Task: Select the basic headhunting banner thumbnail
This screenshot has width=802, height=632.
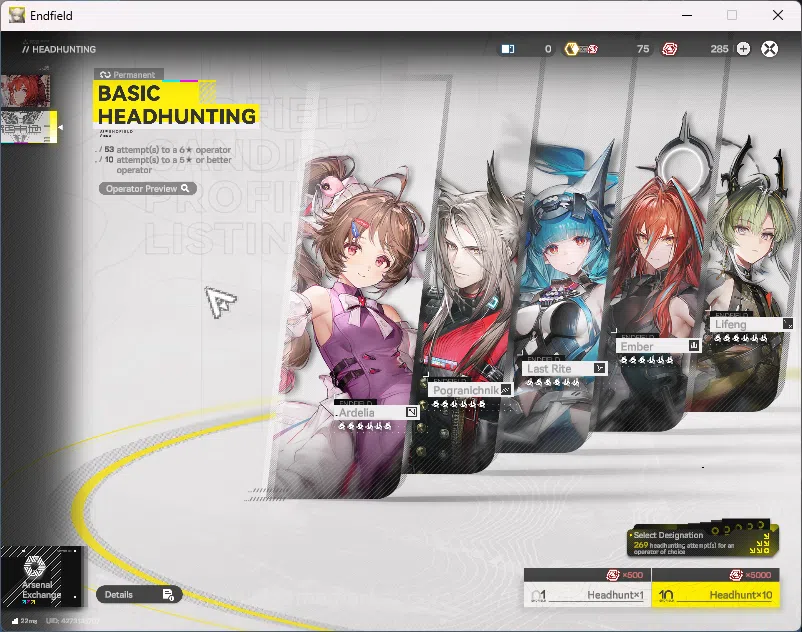Action: click(28, 127)
